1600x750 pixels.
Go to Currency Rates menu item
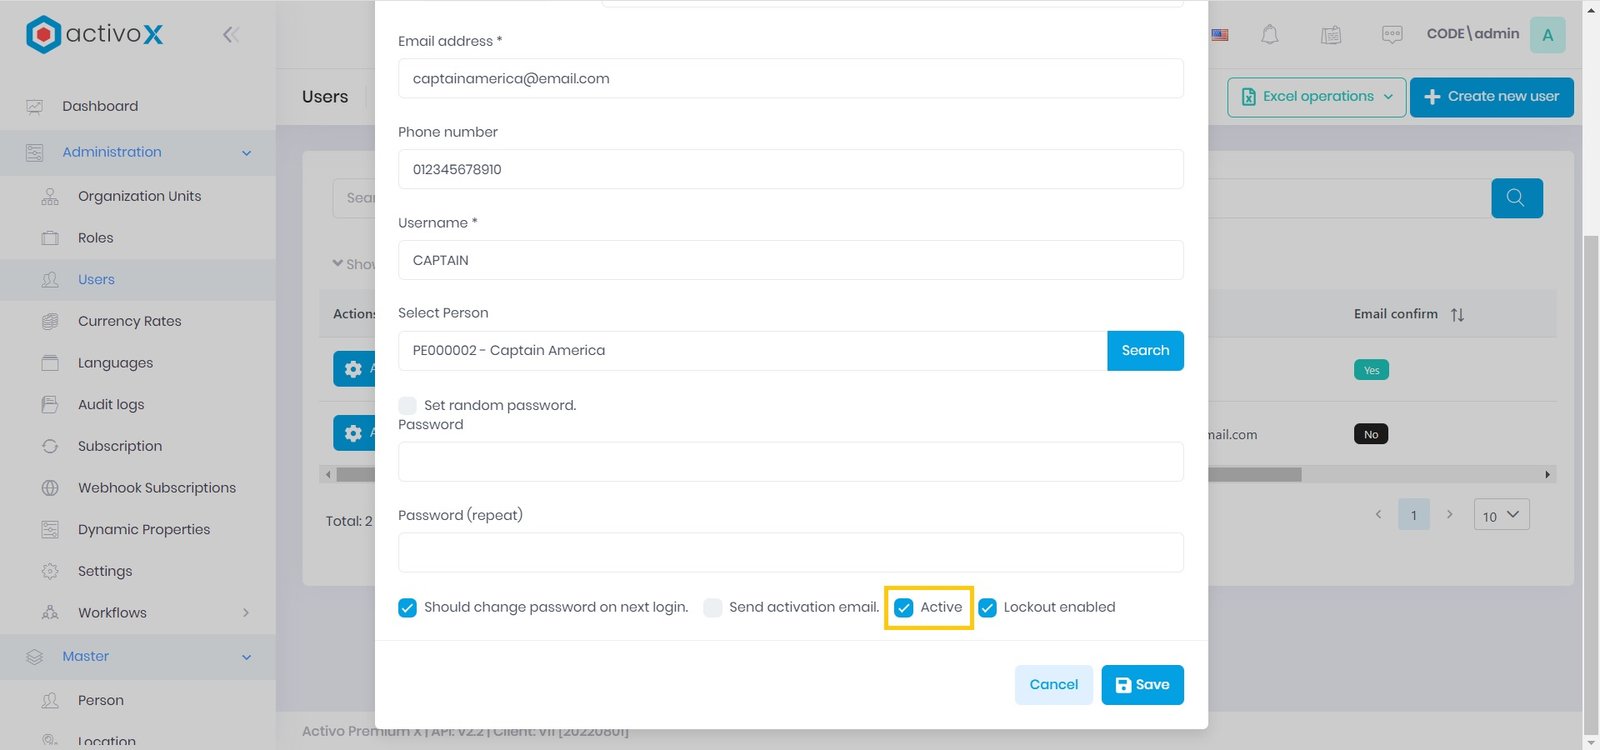pos(129,321)
